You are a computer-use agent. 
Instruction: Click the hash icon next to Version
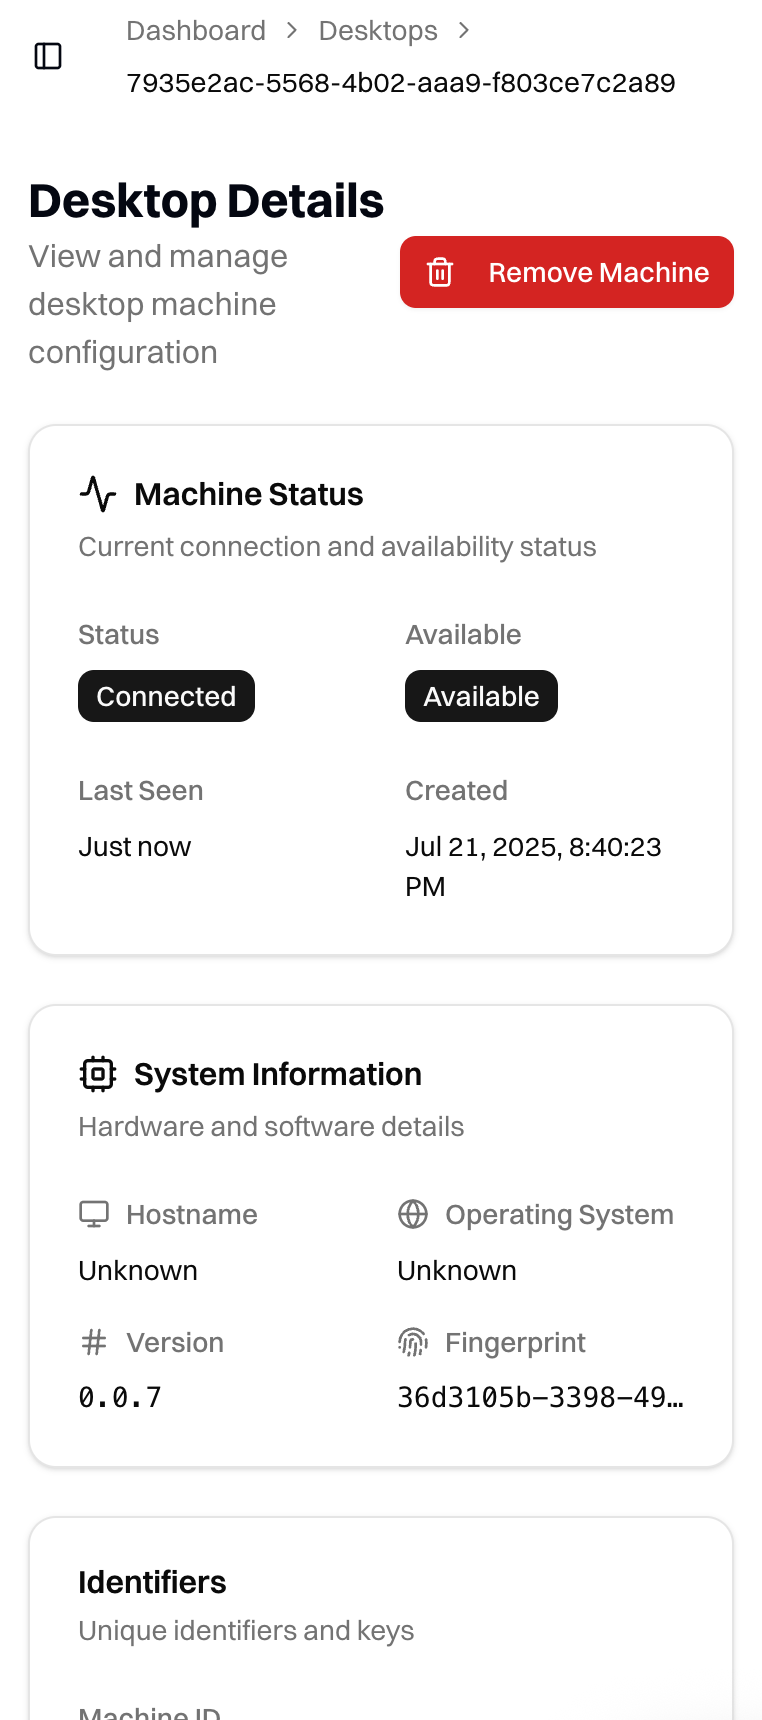click(x=93, y=1342)
